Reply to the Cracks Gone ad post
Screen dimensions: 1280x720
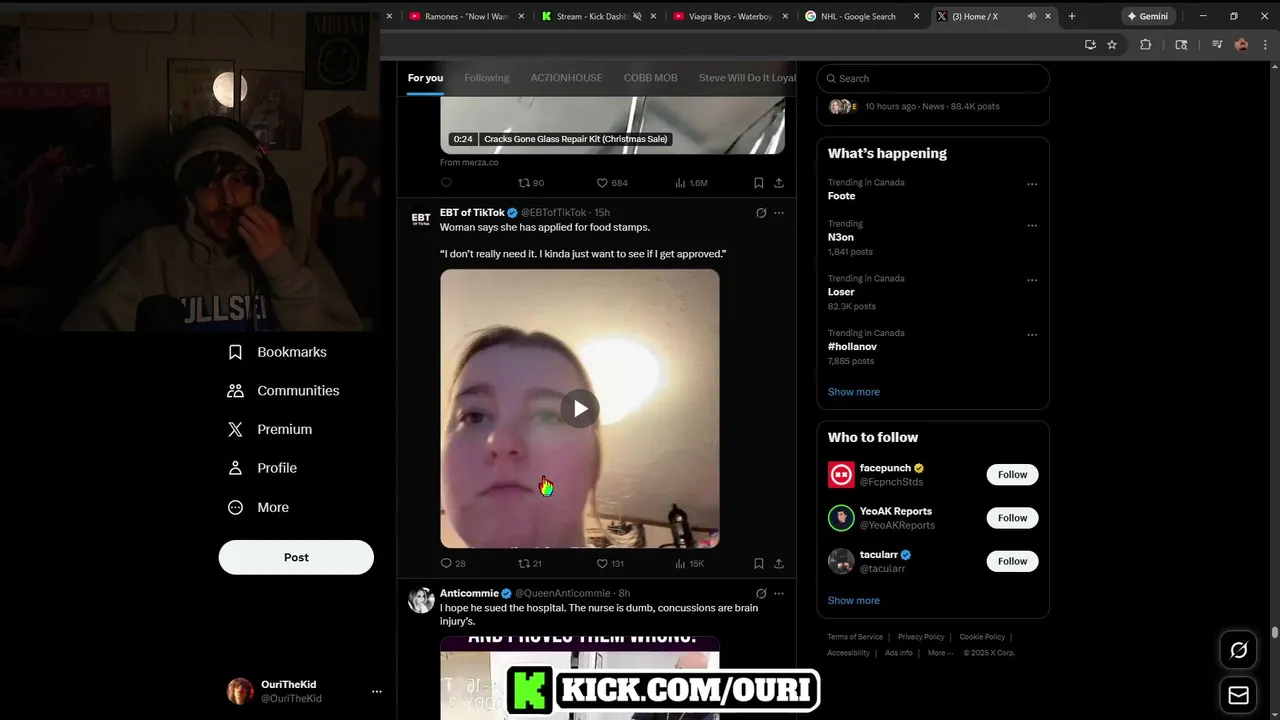[446, 183]
